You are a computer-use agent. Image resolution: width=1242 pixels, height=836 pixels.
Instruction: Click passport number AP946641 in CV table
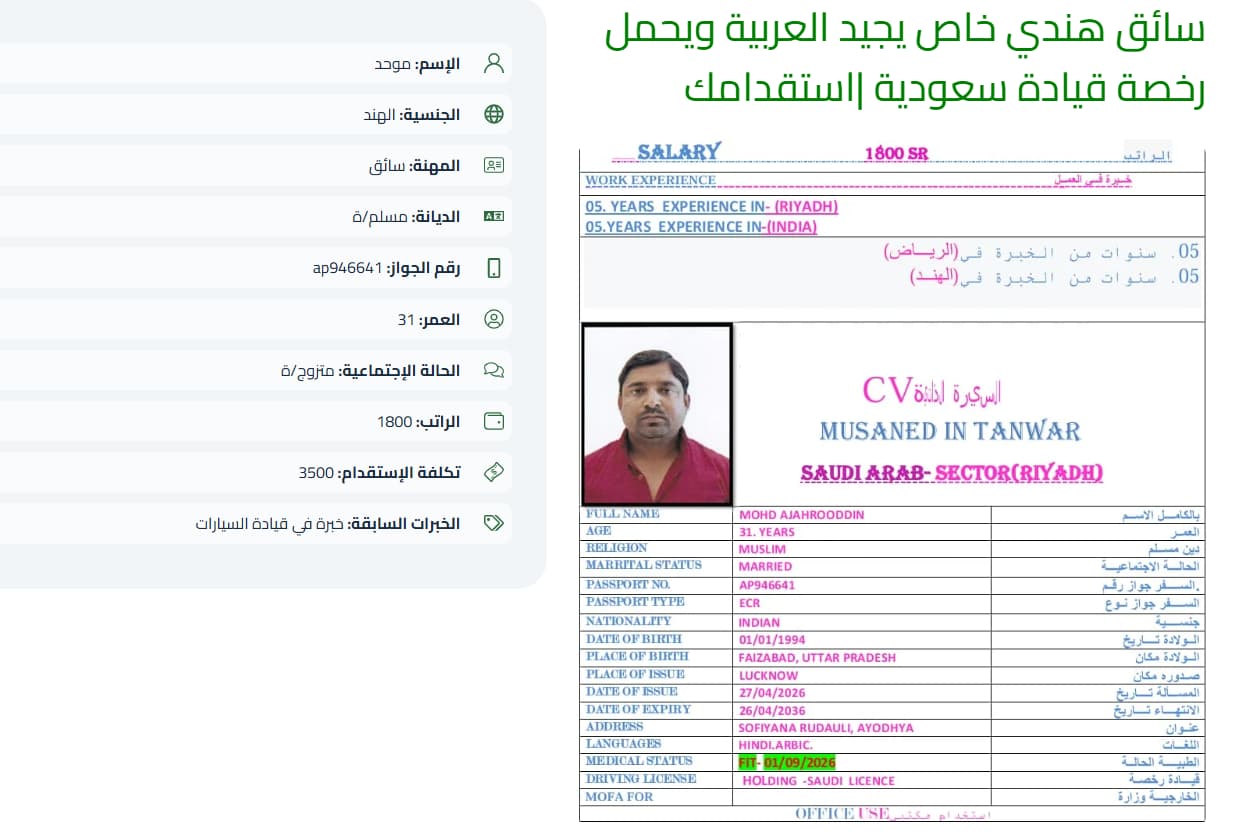pos(767,586)
